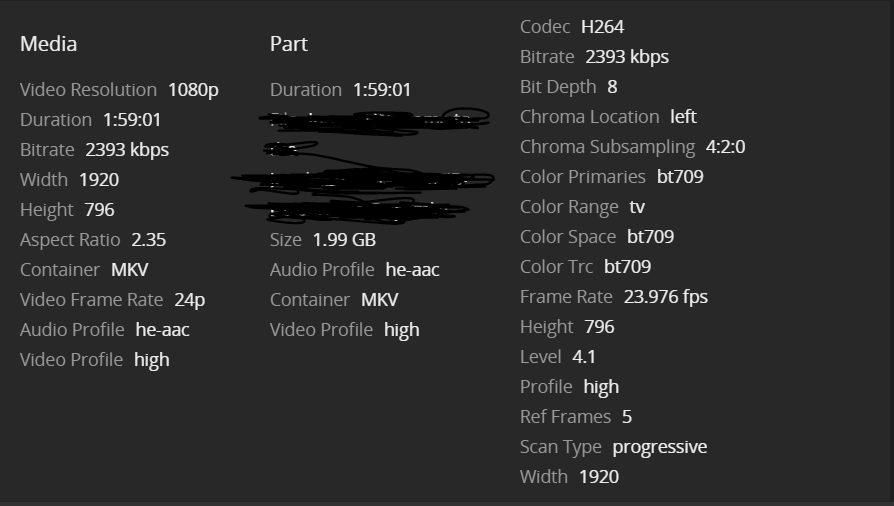Image resolution: width=894 pixels, height=506 pixels.
Task: Click the Codec H264 value
Action: tap(602, 27)
